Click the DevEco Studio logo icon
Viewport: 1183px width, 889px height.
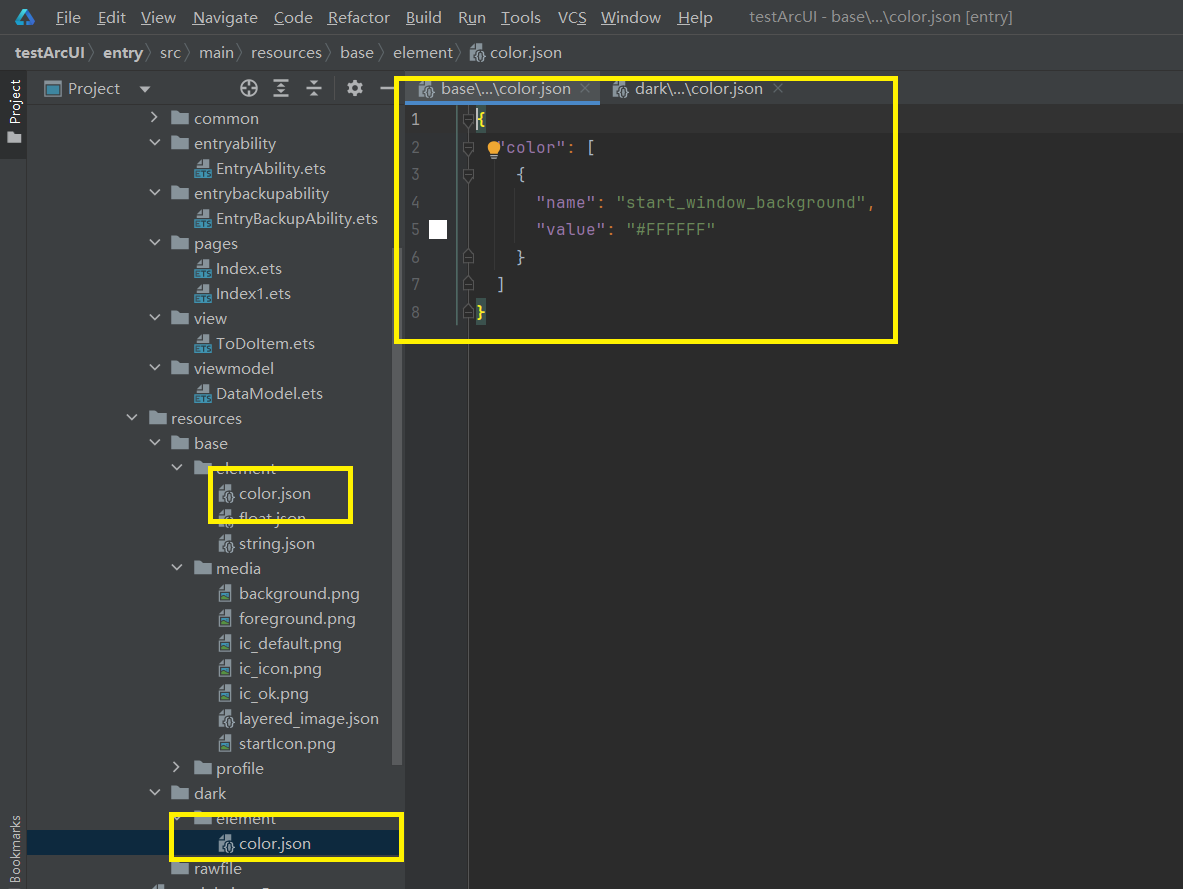tap(25, 17)
